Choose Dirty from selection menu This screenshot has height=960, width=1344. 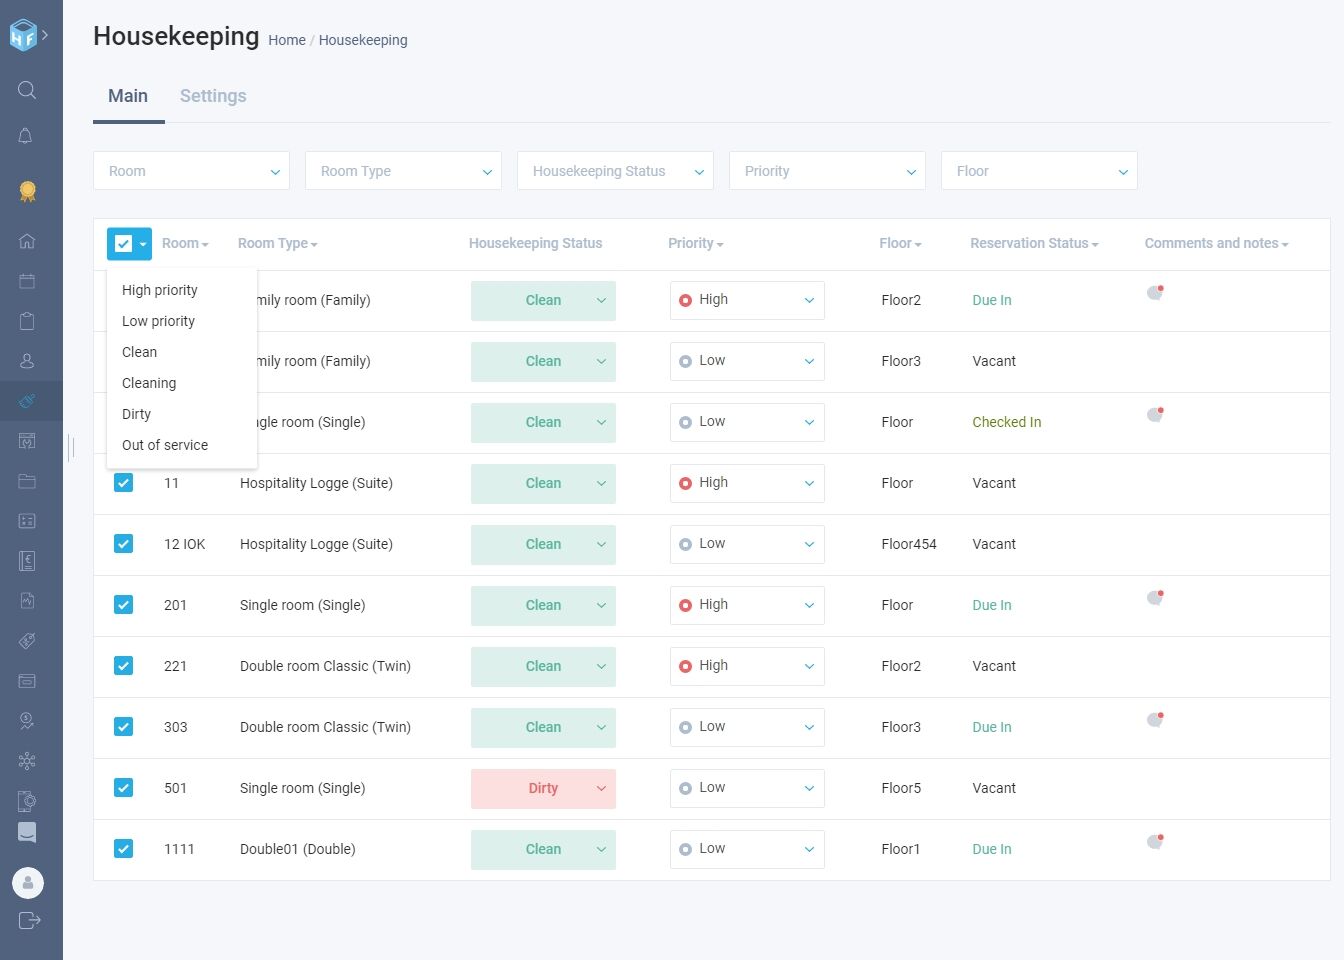(x=137, y=414)
